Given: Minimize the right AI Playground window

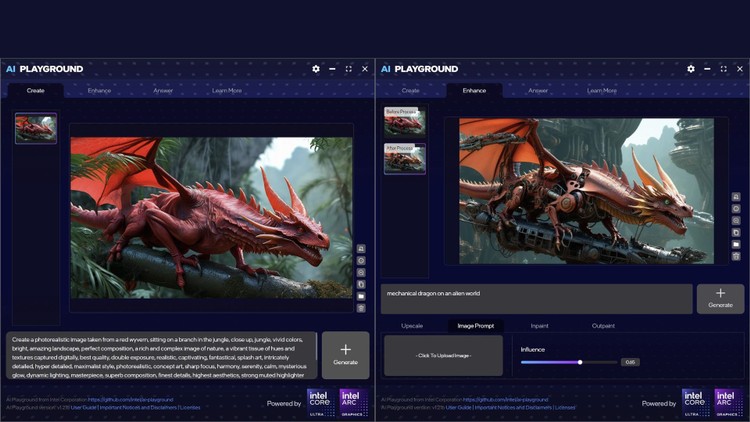Looking at the screenshot, I should tap(707, 69).
